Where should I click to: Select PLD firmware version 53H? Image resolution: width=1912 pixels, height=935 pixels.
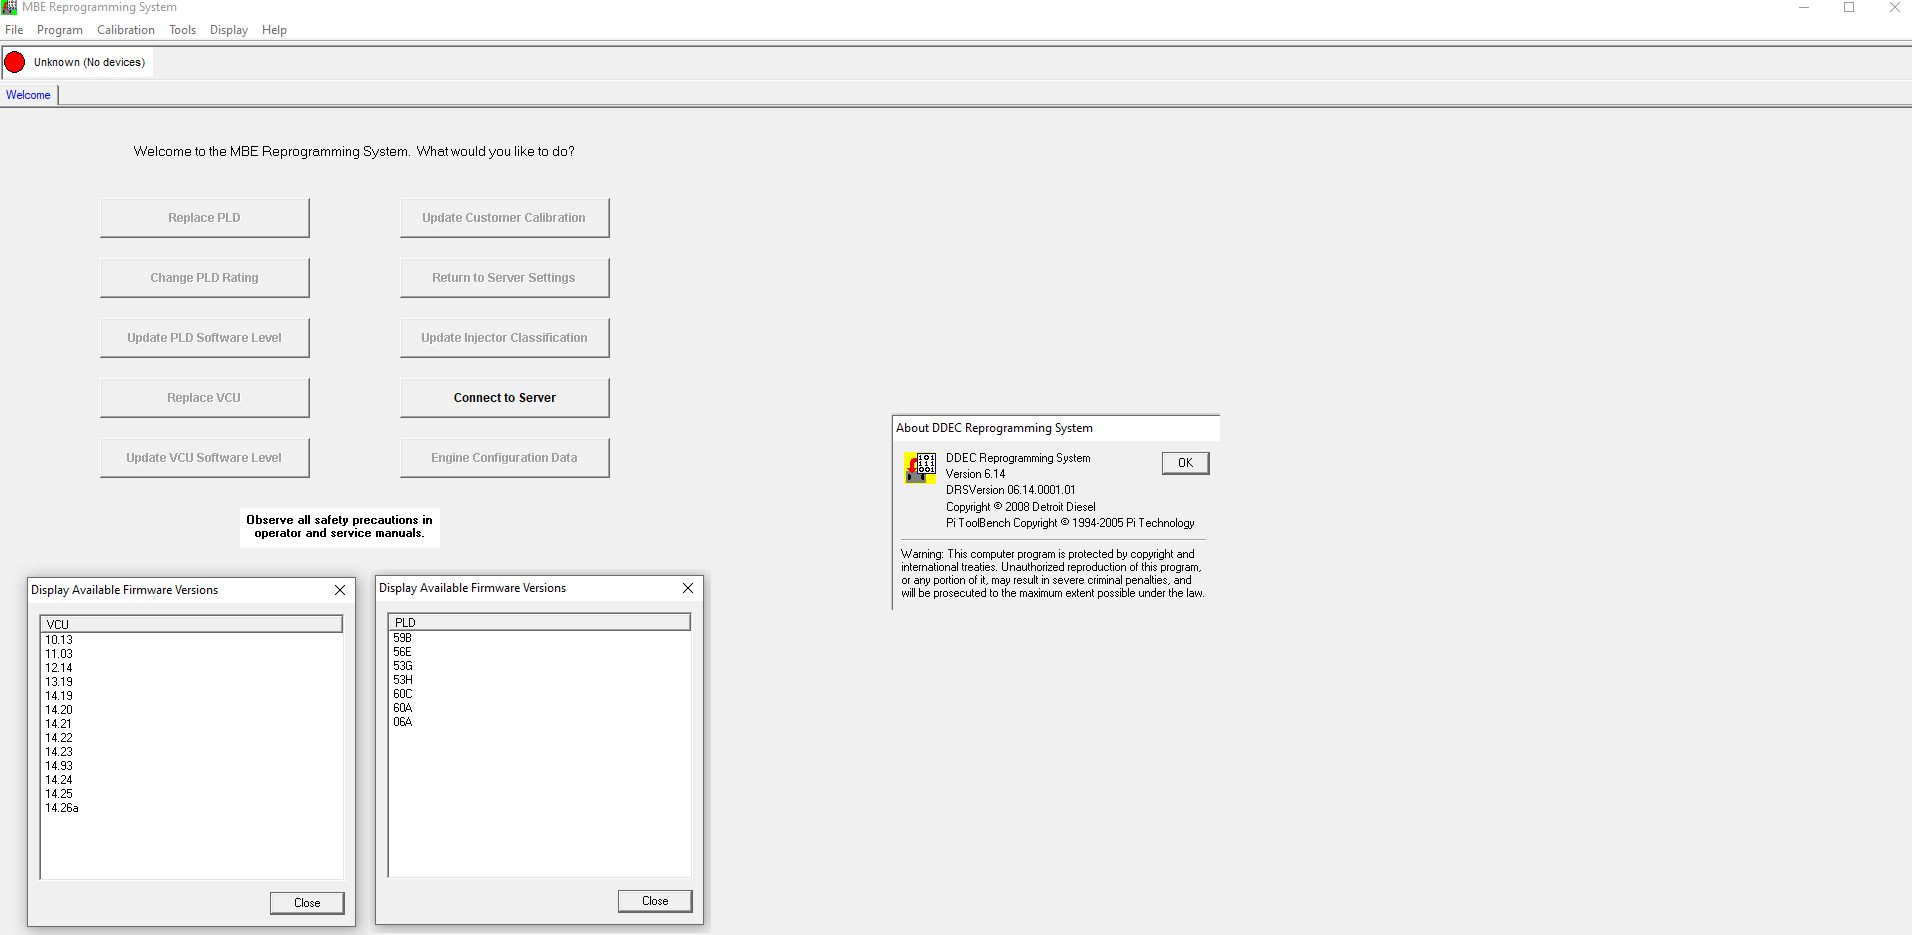coord(403,680)
